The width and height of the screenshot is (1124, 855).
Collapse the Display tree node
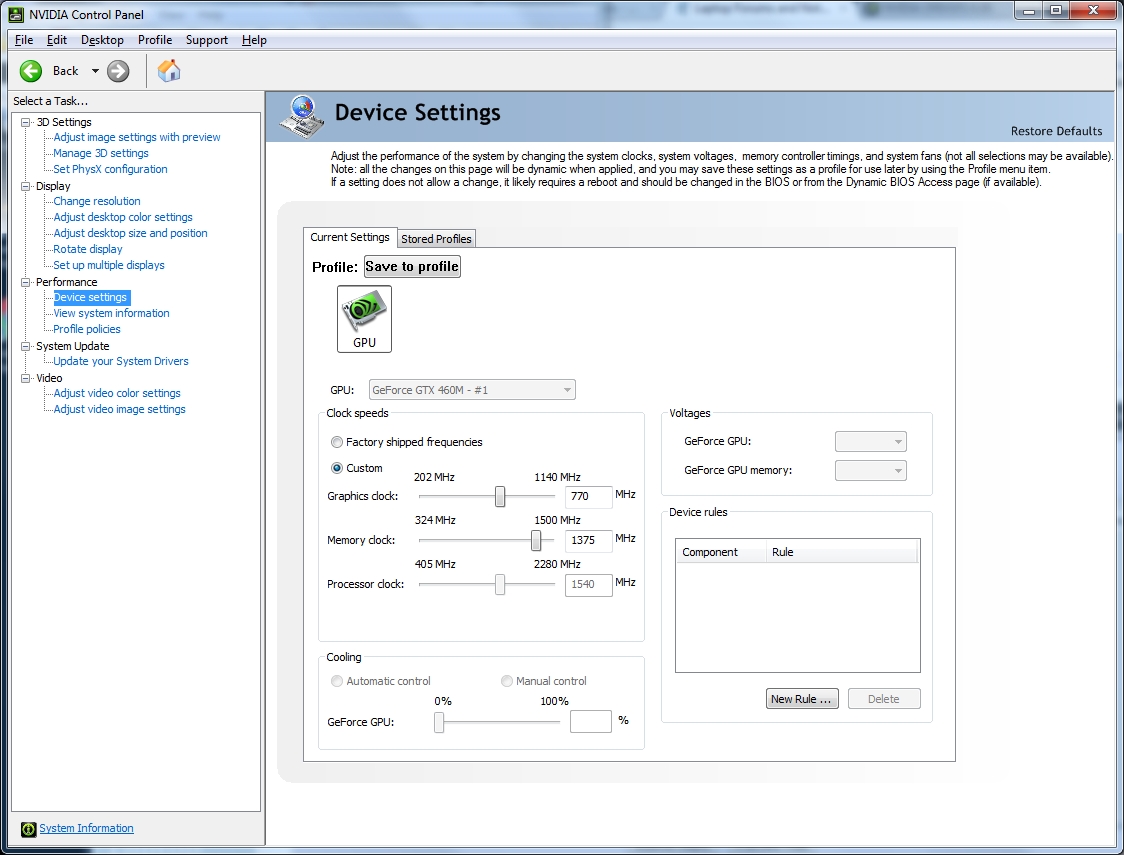[x=26, y=186]
